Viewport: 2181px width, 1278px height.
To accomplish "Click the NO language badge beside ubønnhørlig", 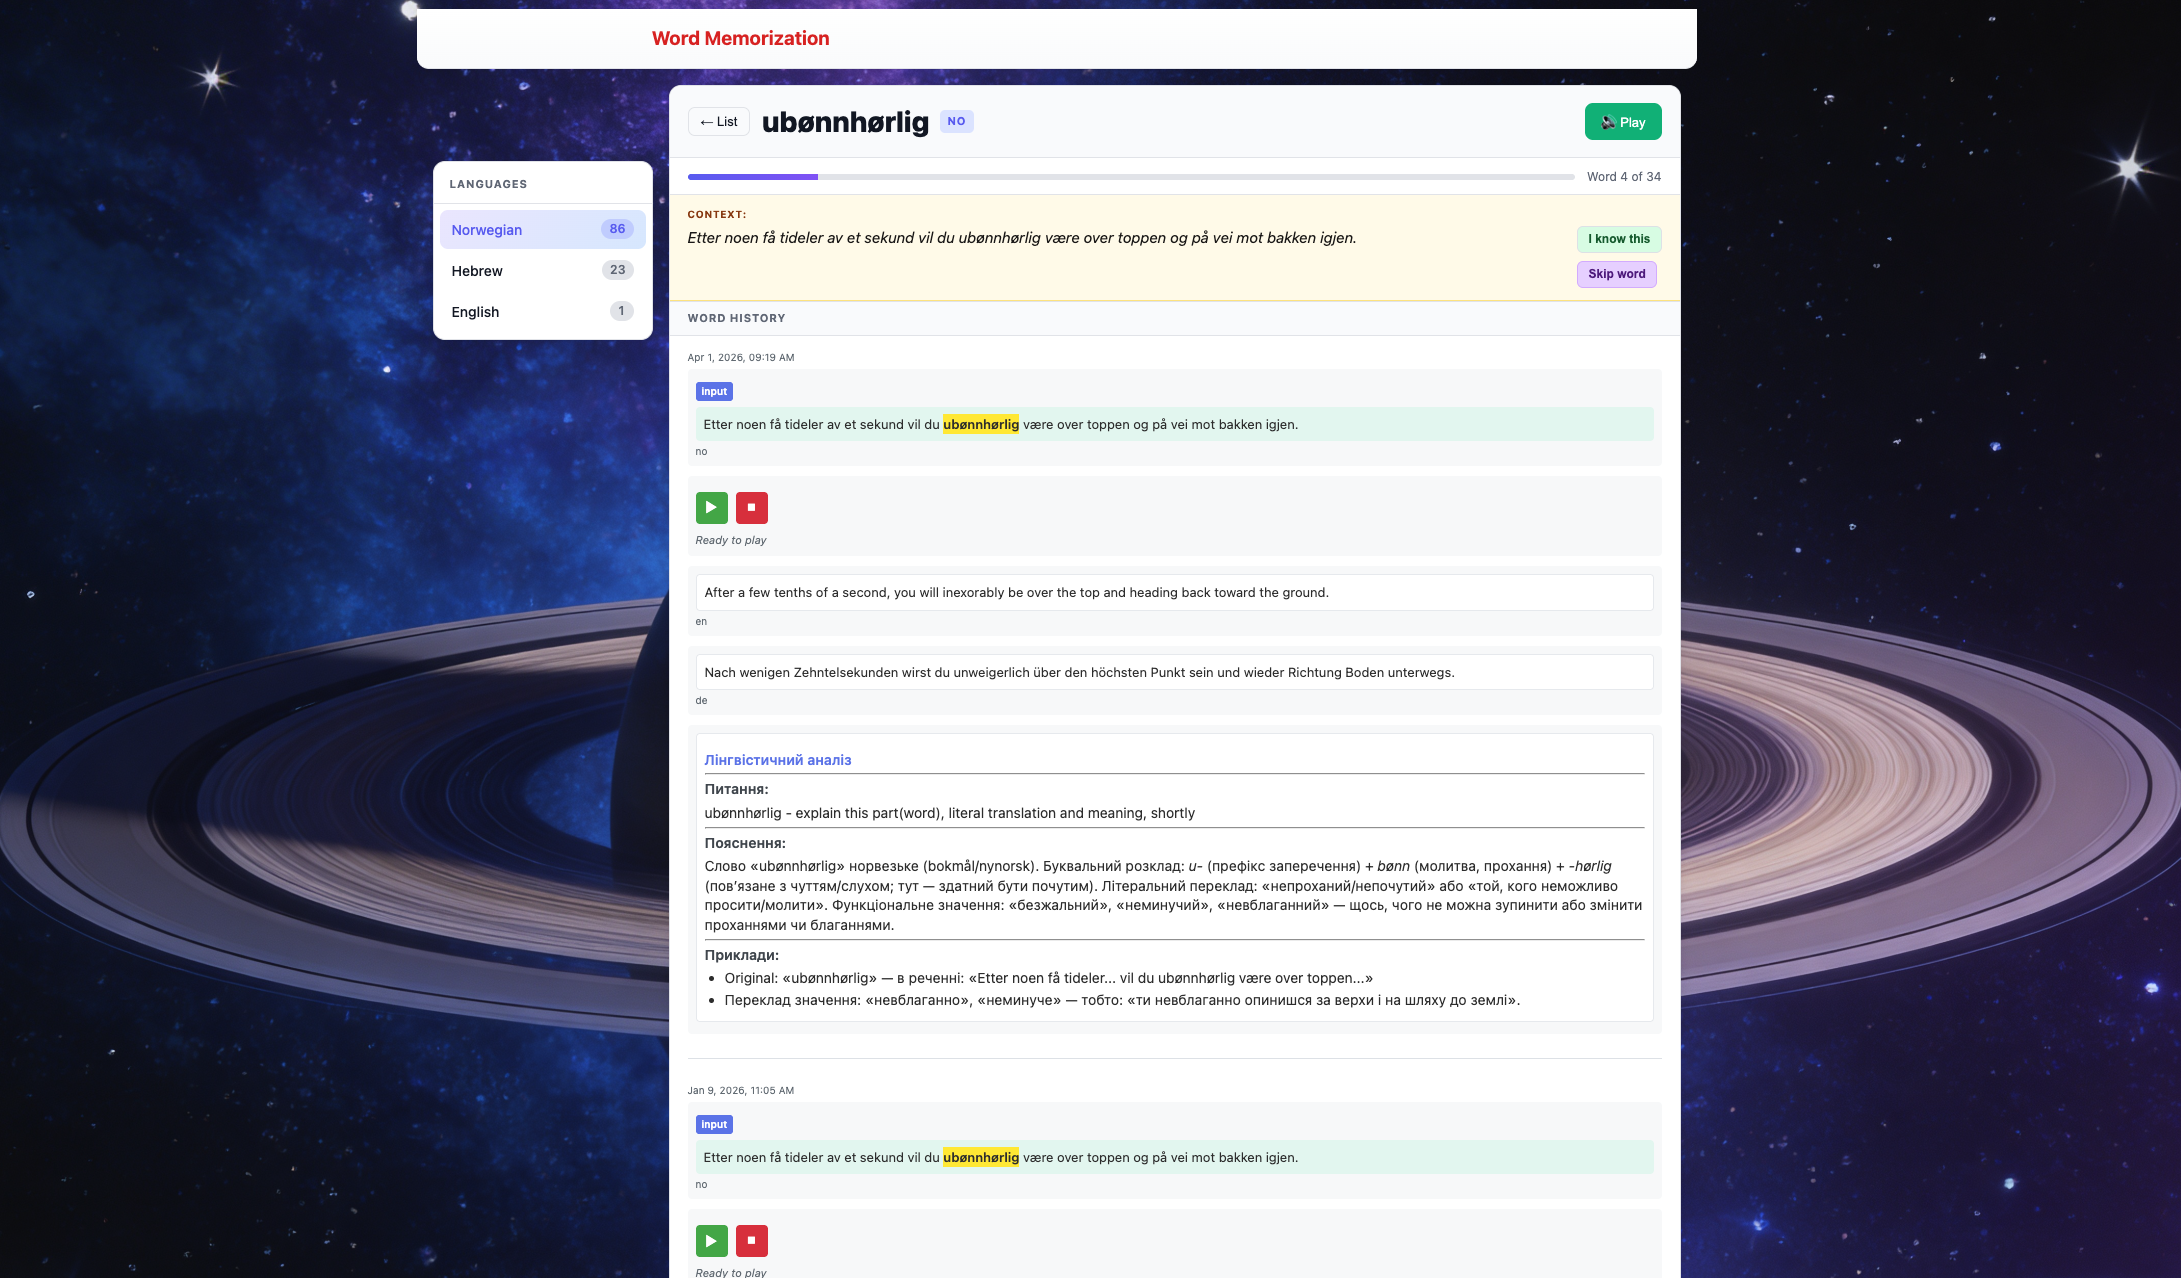I will tap(956, 122).
